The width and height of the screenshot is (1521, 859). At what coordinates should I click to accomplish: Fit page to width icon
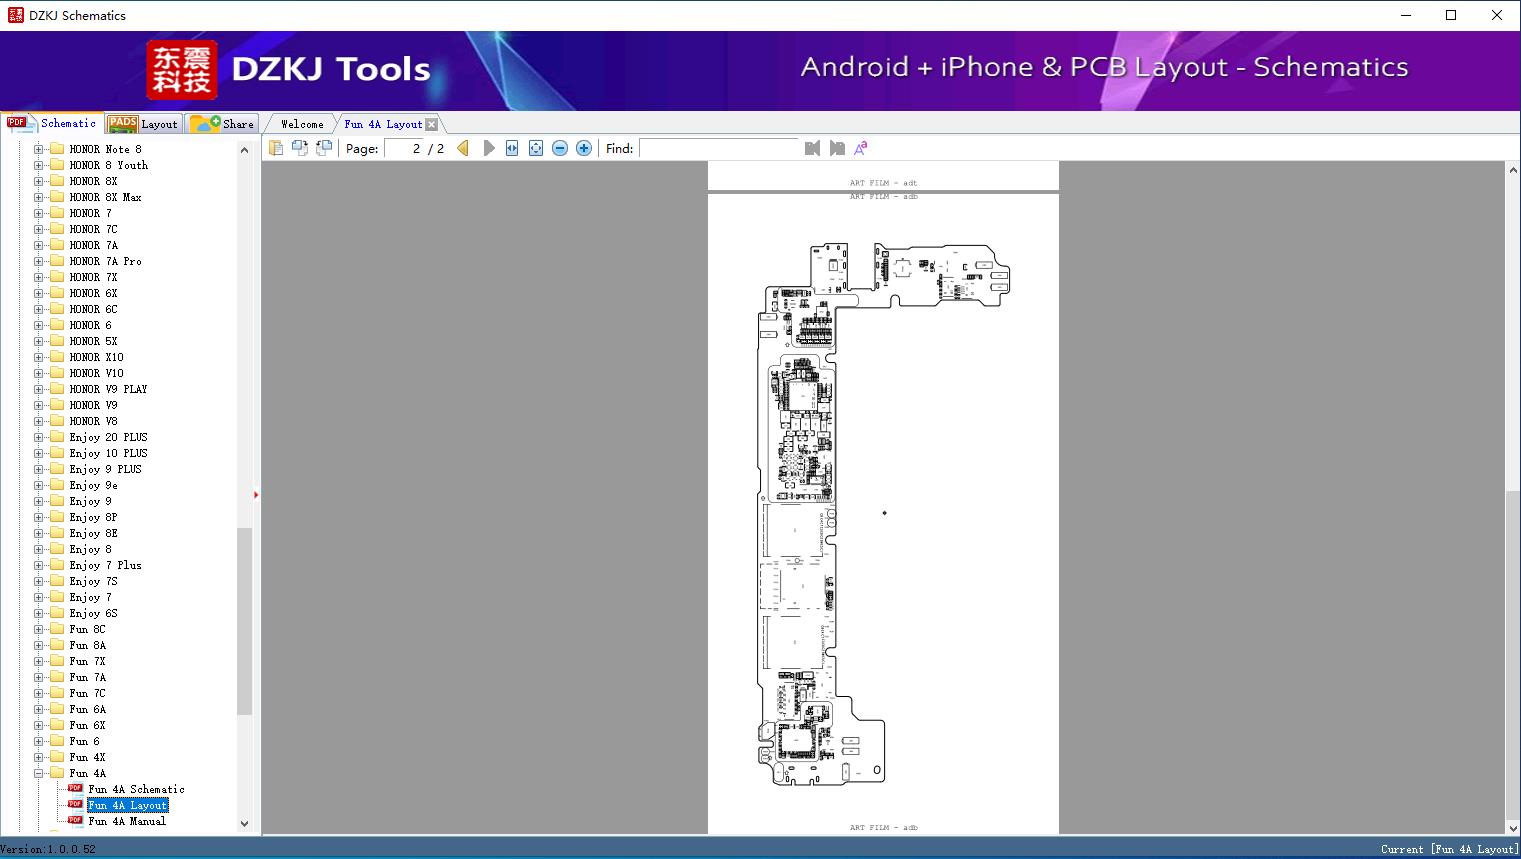pos(512,148)
